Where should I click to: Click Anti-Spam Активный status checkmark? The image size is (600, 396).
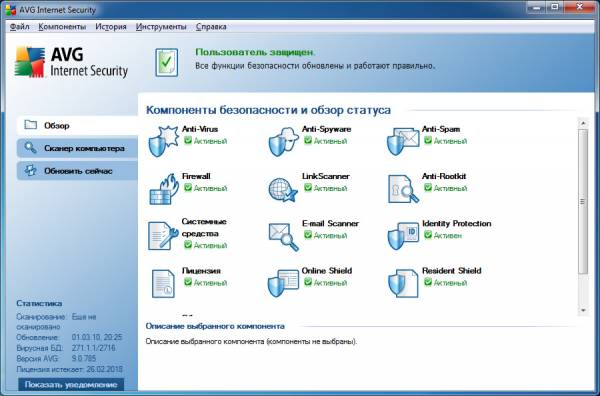click(x=428, y=140)
